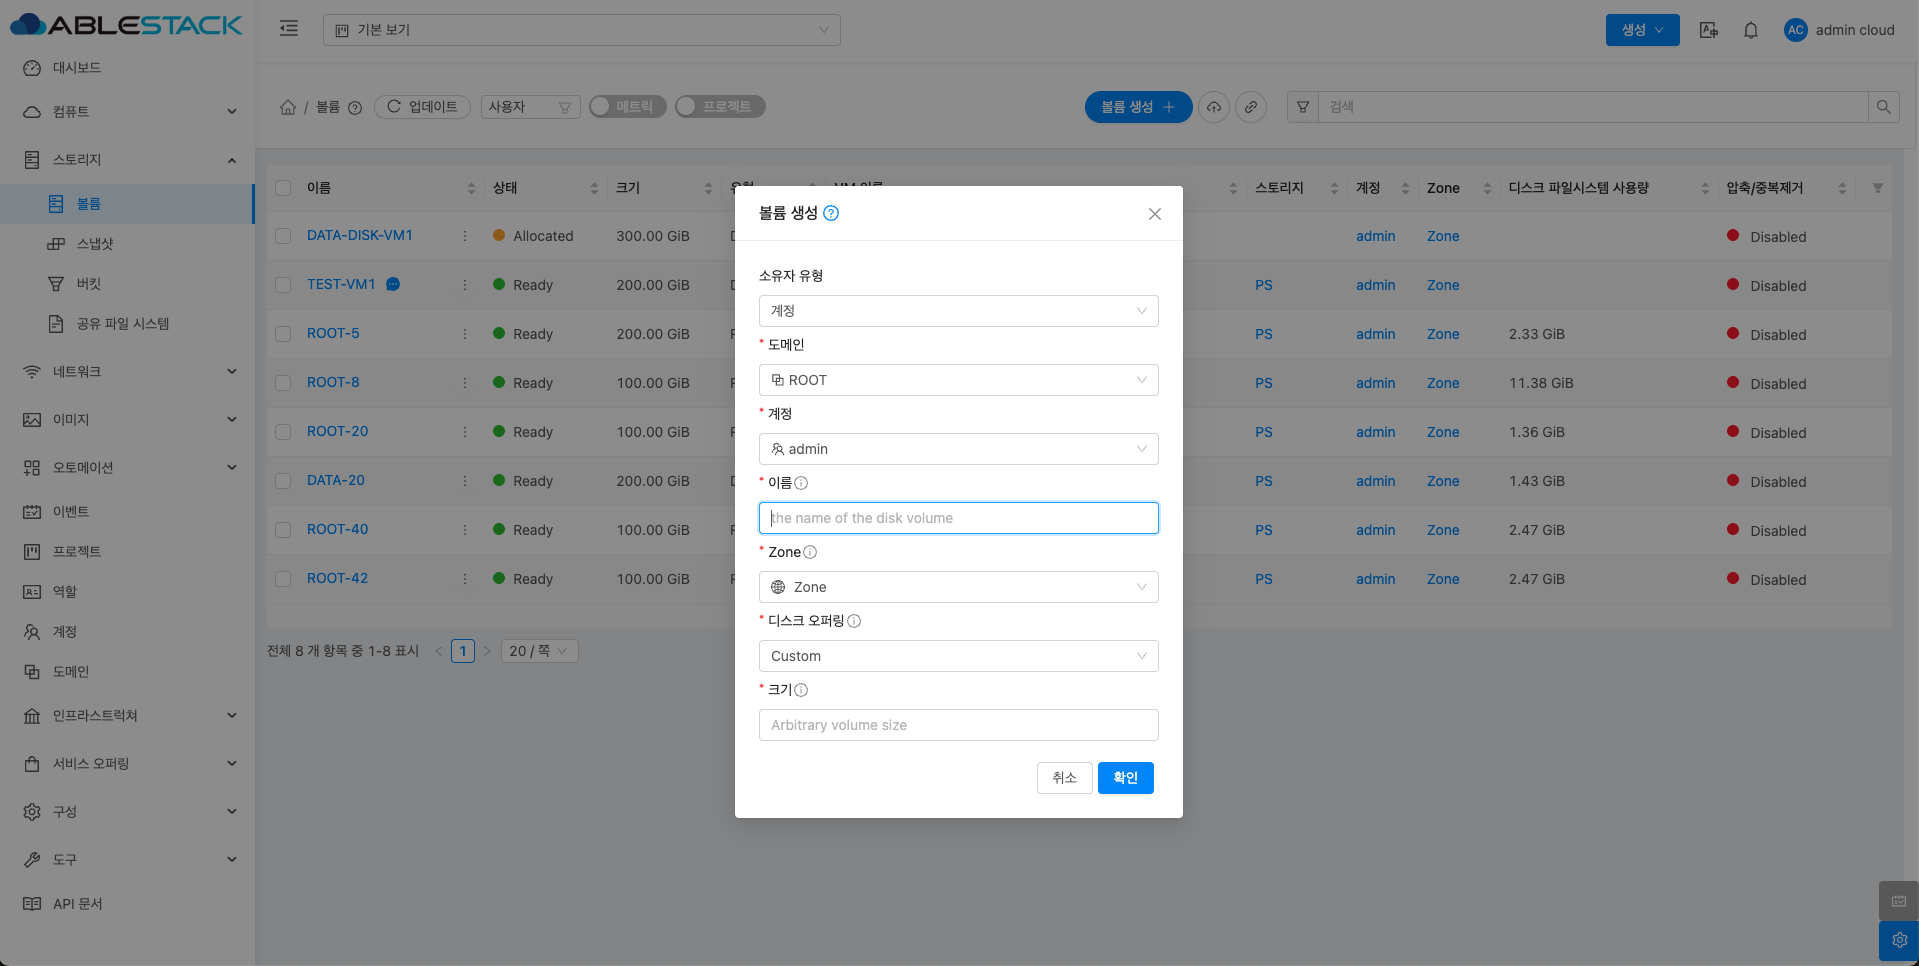This screenshot has height=966, width=1919.
Task: Click the search magnifier icon
Action: click(x=1883, y=107)
